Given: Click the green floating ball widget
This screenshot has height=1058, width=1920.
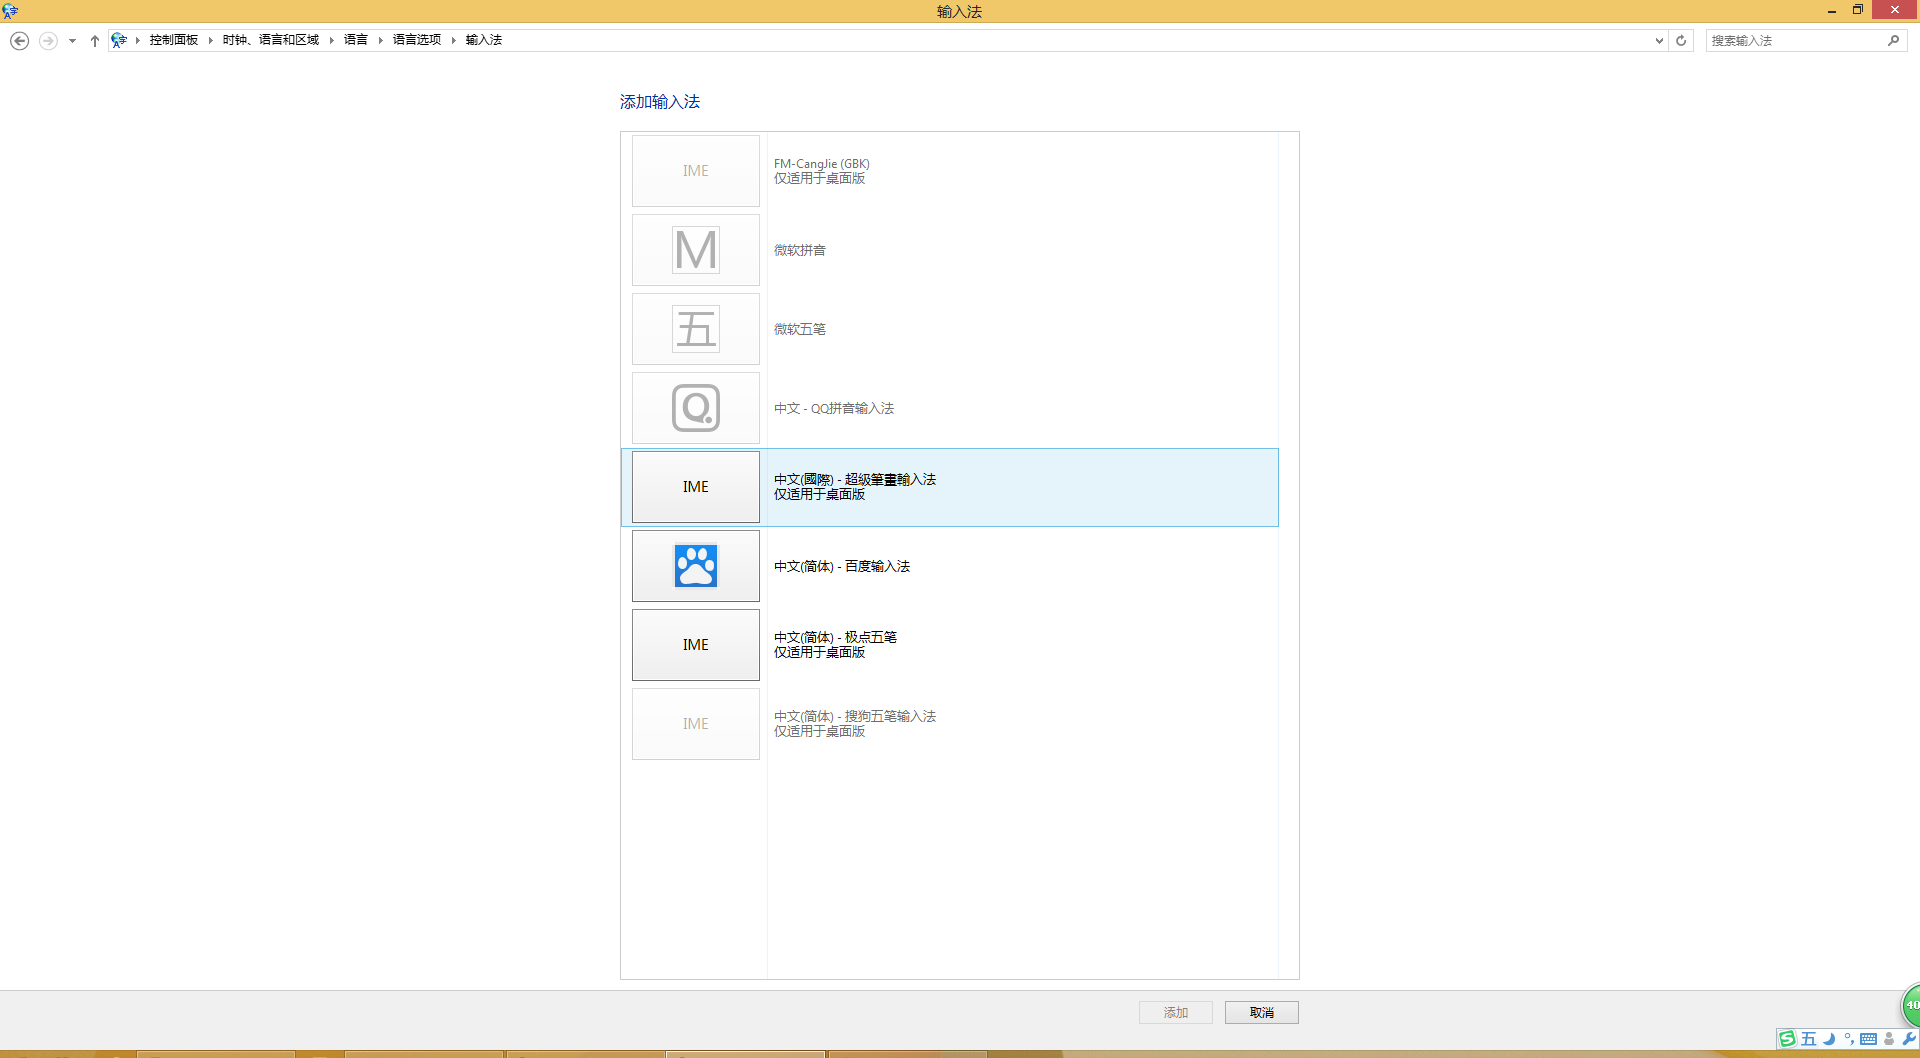Looking at the screenshot, I should 1911,1005.
